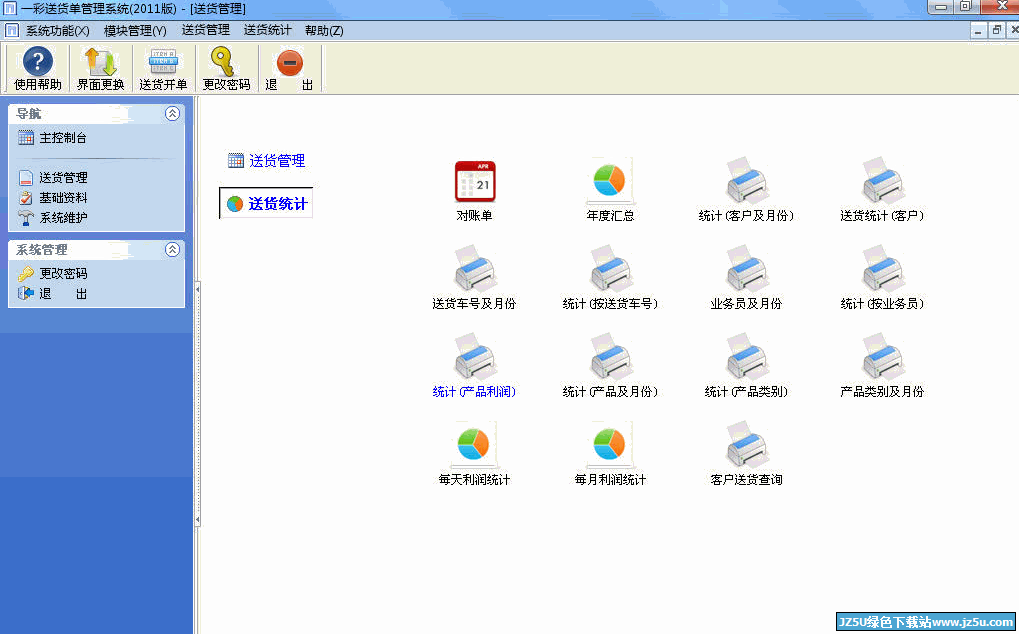The image size is (1019, 634).
Task: Click the 客户送货查询 printer icon
Action: coord(746,444)
